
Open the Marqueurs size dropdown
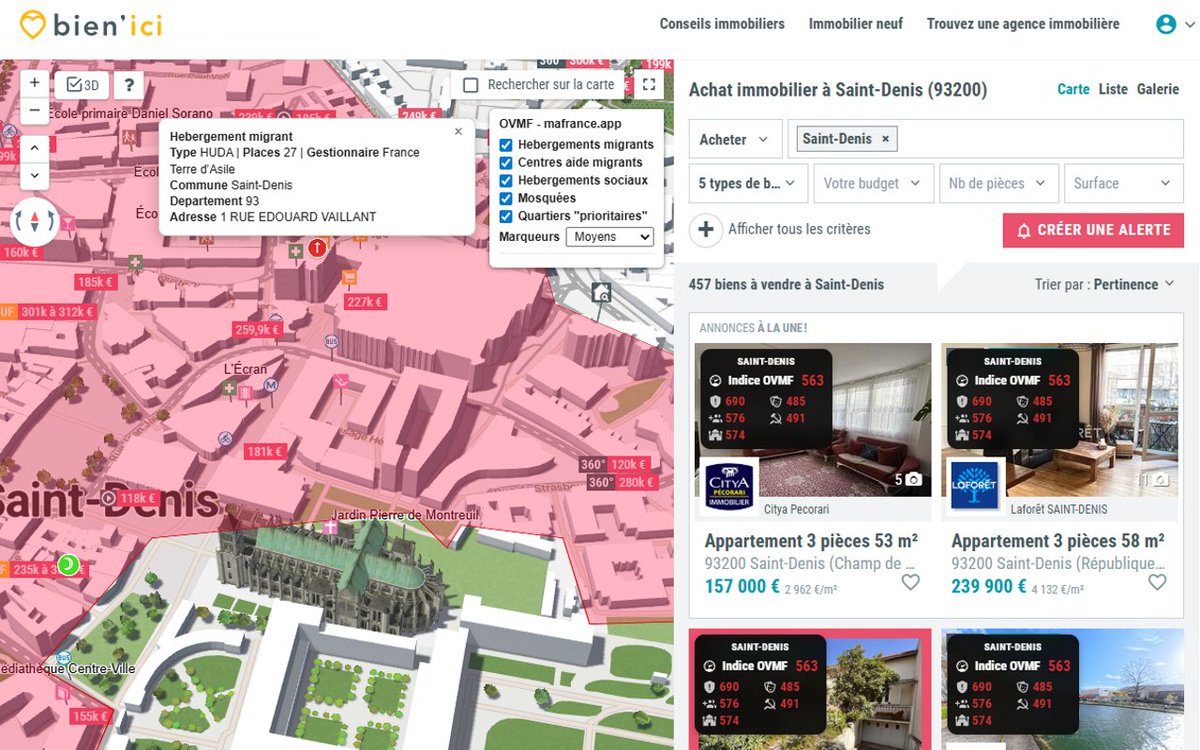pyautogui.click(x=609, y=237)
